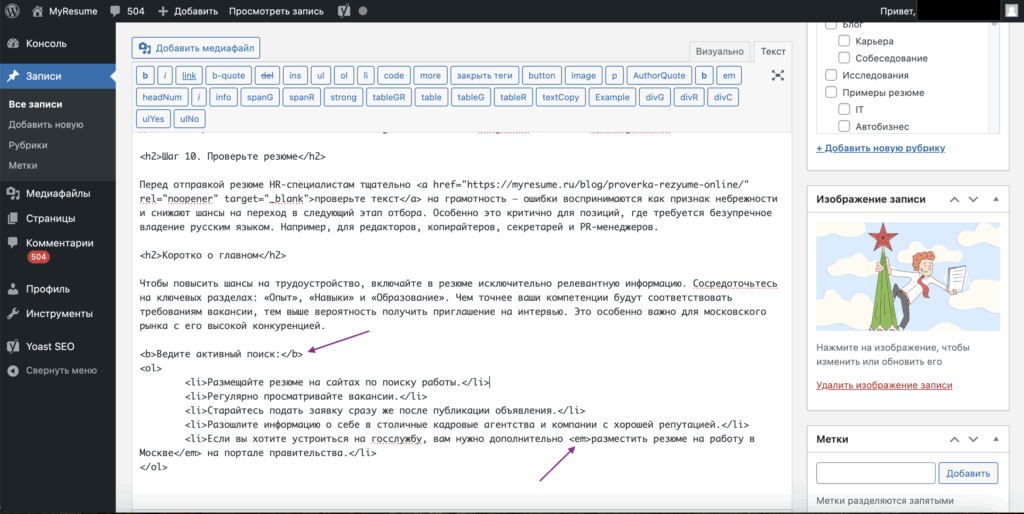Insert li quicktag
Viewport: 1024px width, 514px height.
click(x=366, y=76)
